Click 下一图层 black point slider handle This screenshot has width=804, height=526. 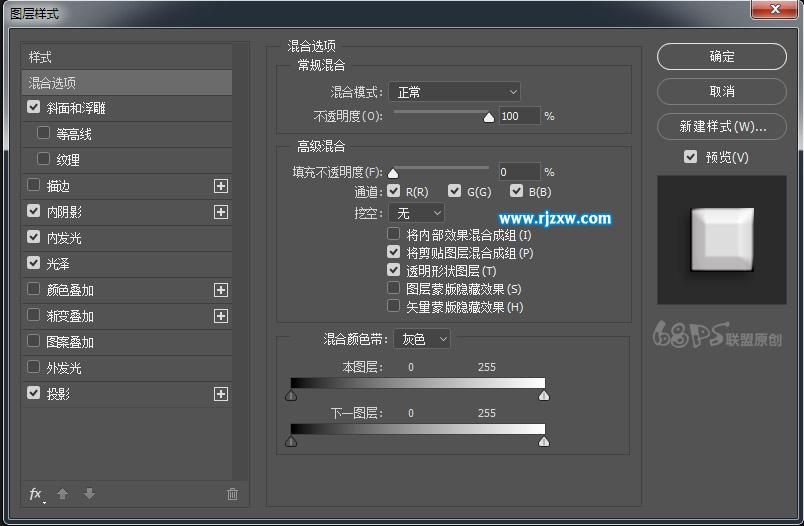pyautogui.click(x=291, y=441)
